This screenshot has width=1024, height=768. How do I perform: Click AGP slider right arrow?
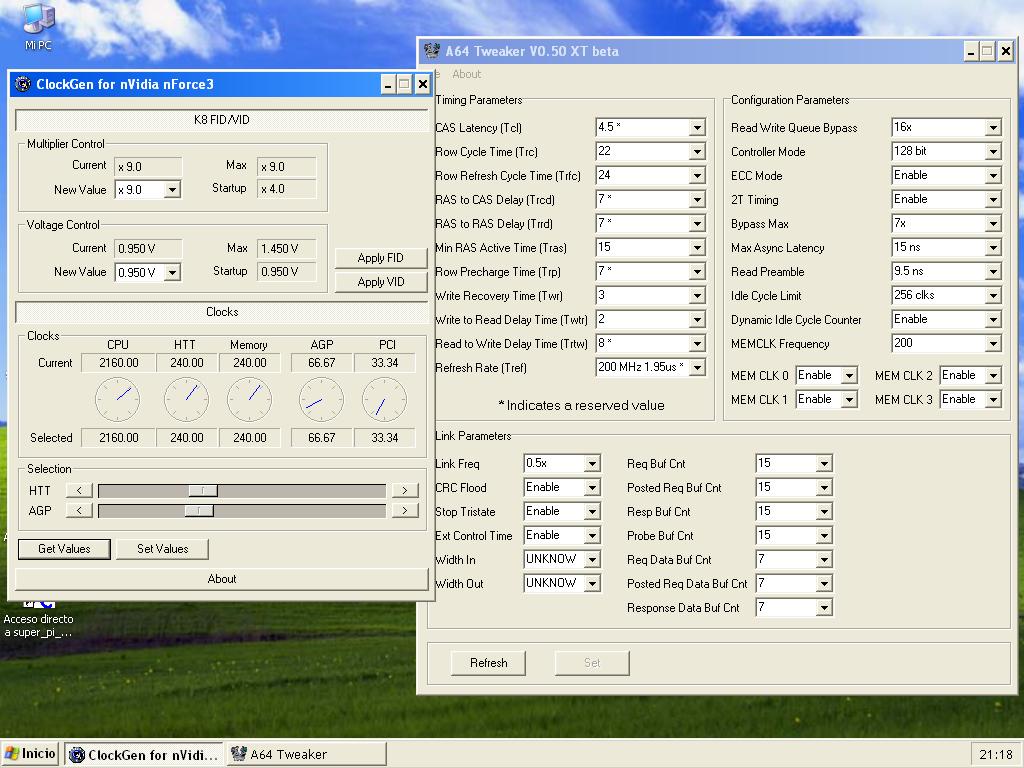[404, 510]
